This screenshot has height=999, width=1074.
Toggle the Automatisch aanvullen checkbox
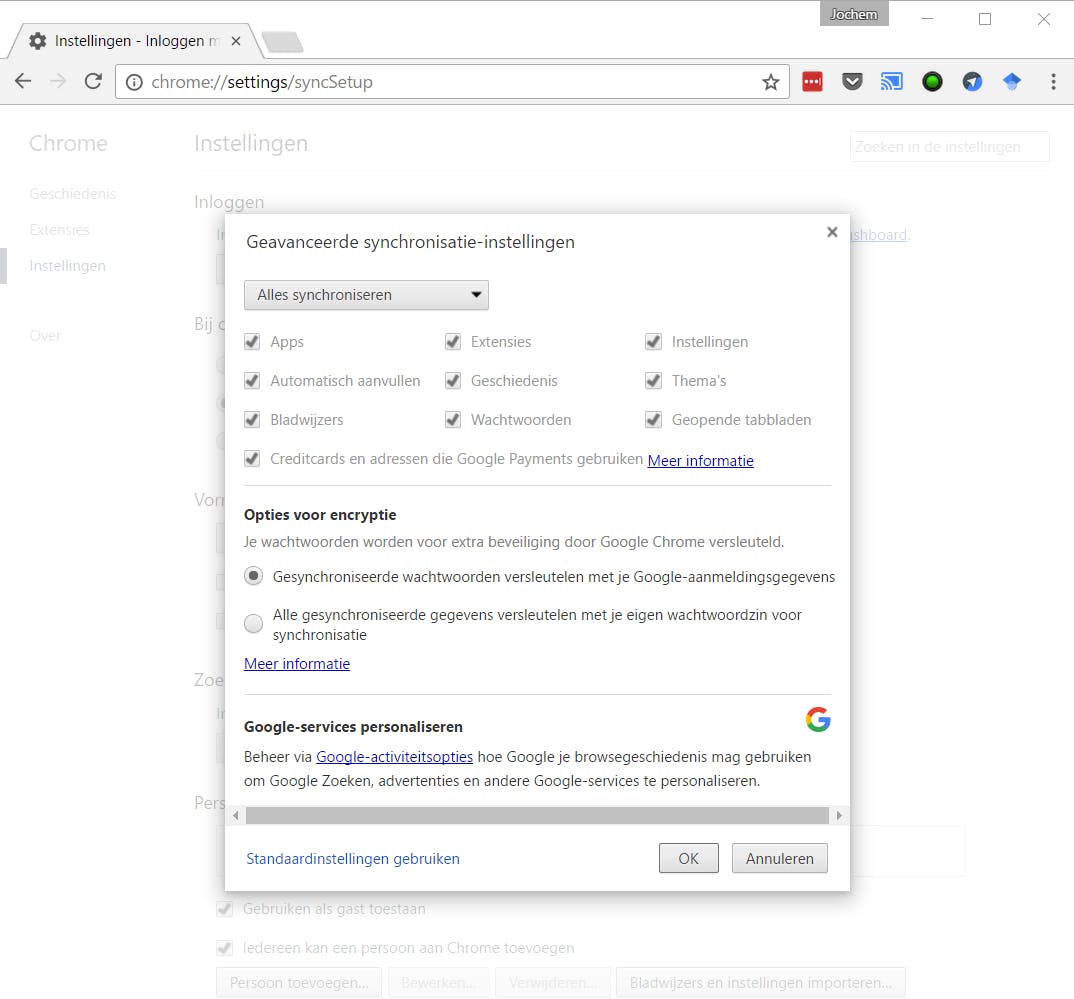(252, 381)
